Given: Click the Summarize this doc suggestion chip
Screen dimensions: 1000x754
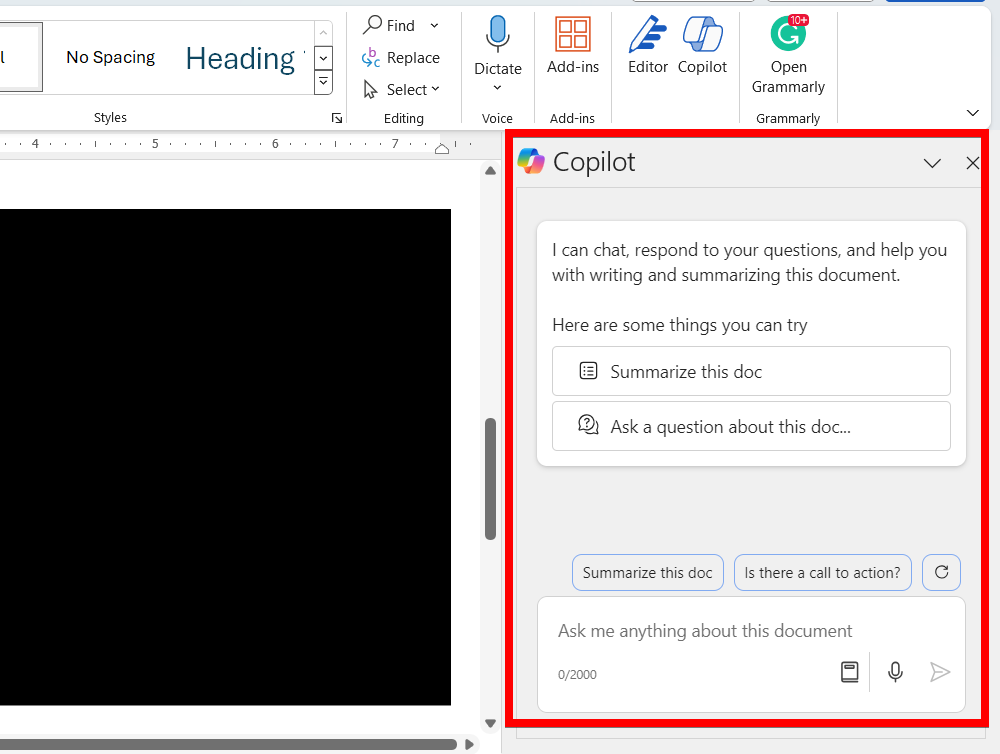Looking at the screenshot, I should point(647,573).
